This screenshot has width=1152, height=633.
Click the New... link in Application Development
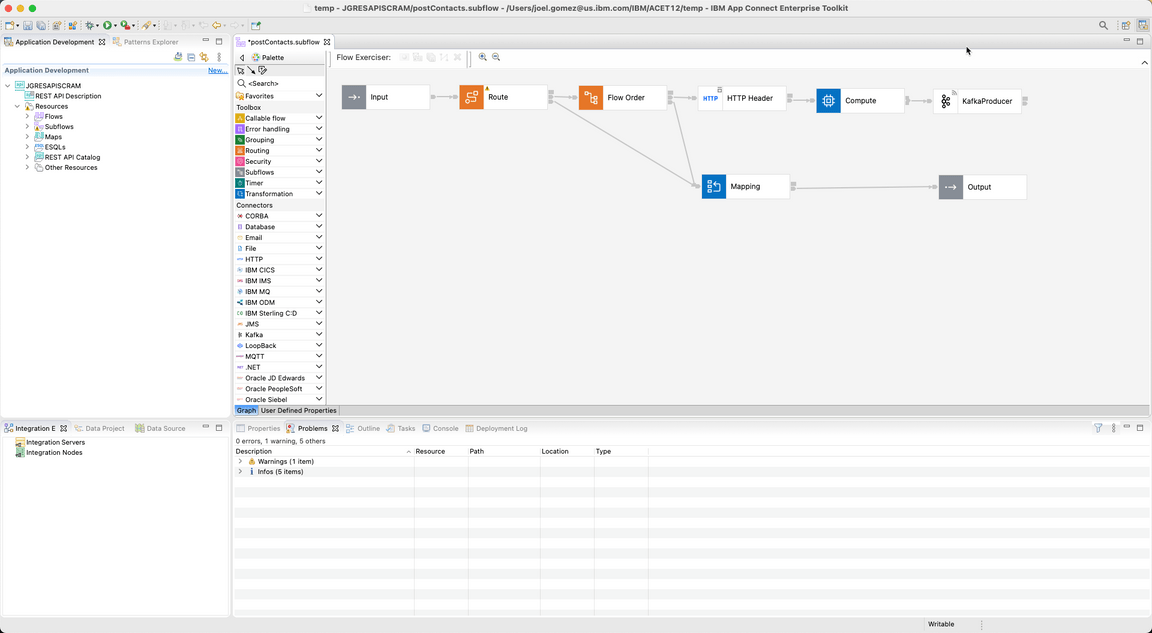pyautogui.click(x=216, y=69)
